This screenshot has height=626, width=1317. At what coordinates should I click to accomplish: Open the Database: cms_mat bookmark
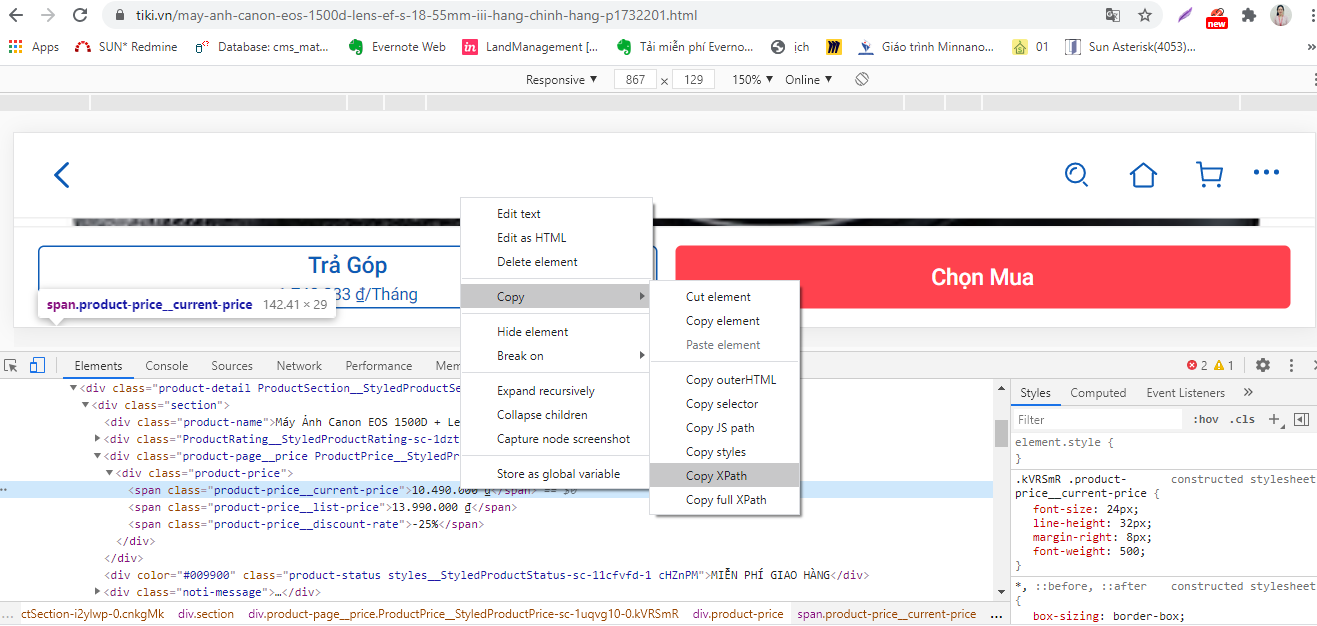(x=262, y=47)
